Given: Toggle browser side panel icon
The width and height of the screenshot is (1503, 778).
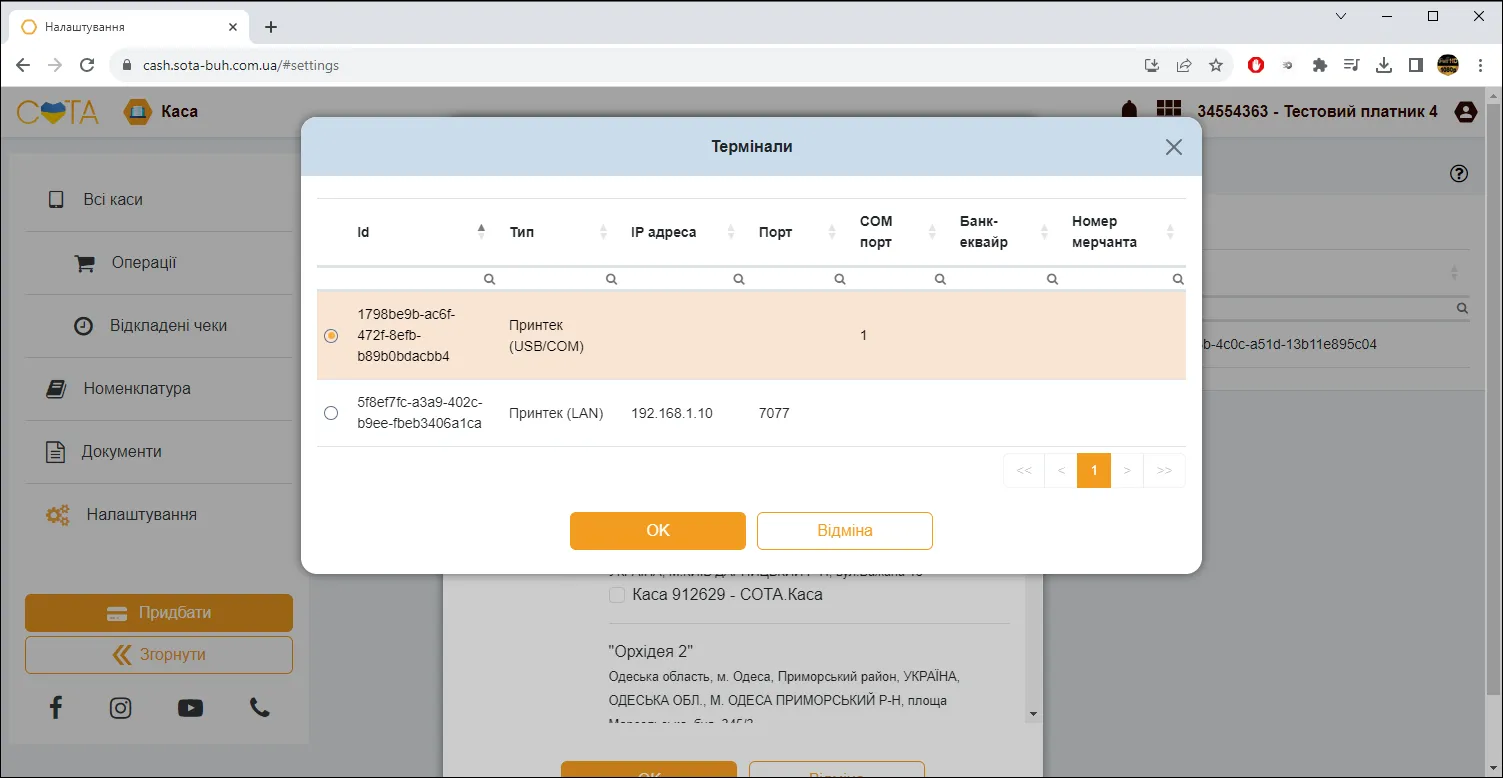Looking at the screenshot, I should click(1416, 65).
